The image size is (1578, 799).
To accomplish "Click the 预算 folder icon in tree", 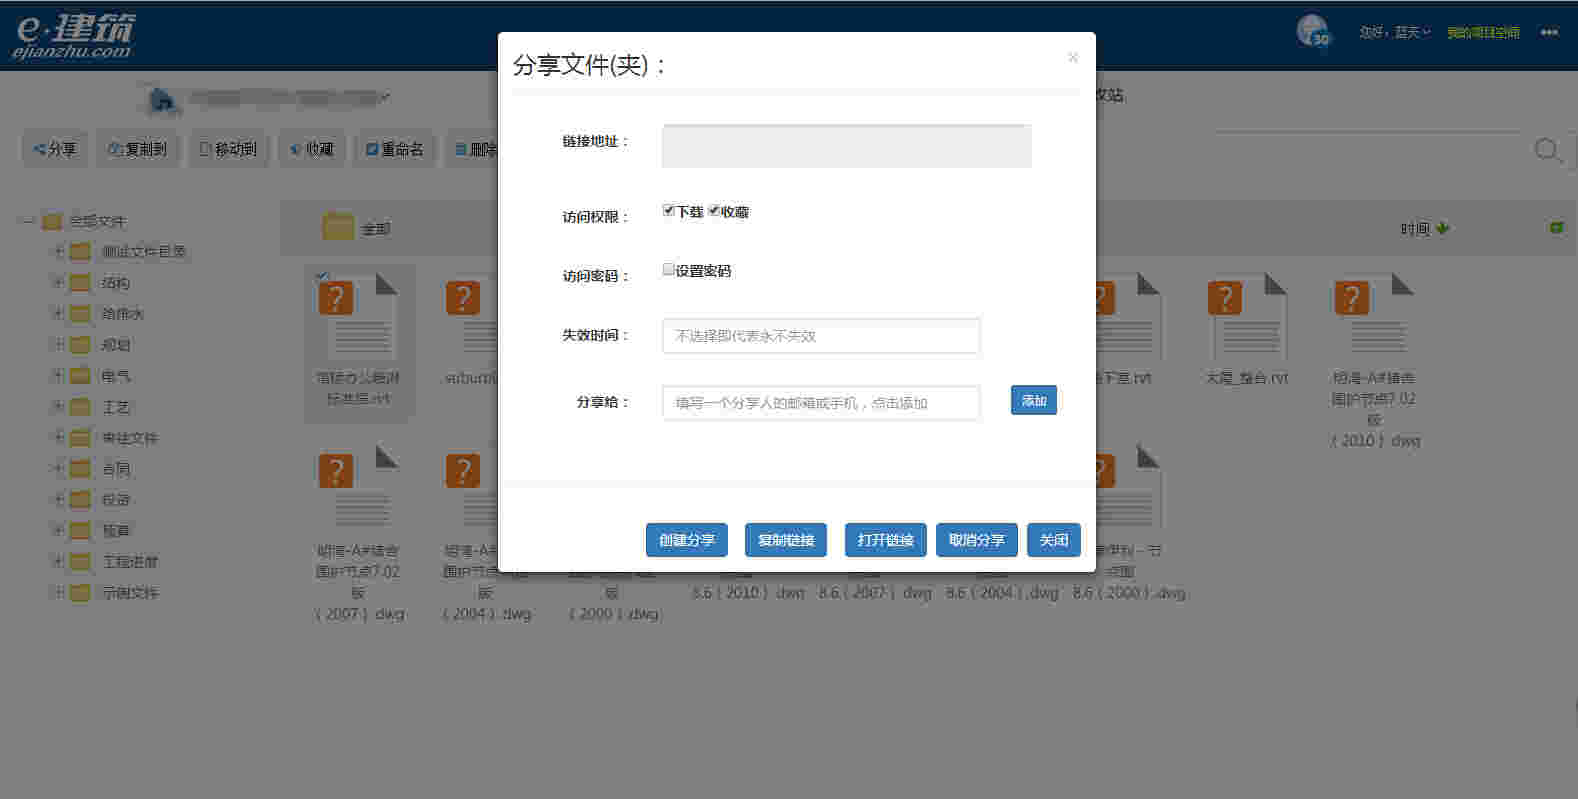I will coord(81,531).
